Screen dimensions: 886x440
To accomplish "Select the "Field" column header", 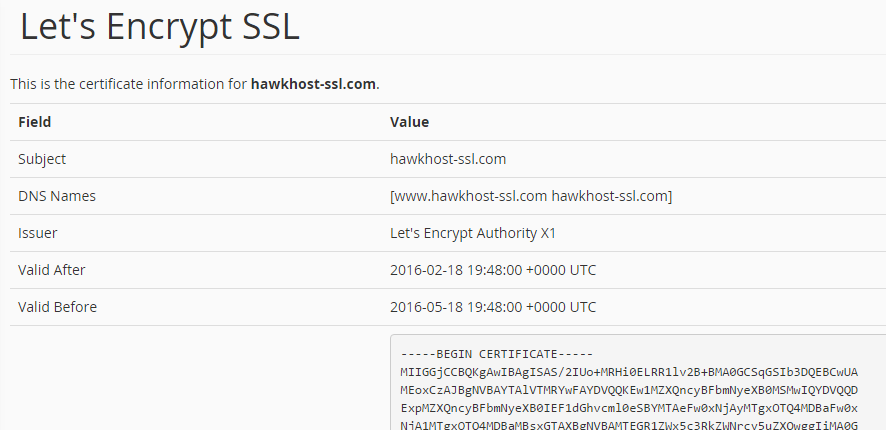I will point(35,122).
